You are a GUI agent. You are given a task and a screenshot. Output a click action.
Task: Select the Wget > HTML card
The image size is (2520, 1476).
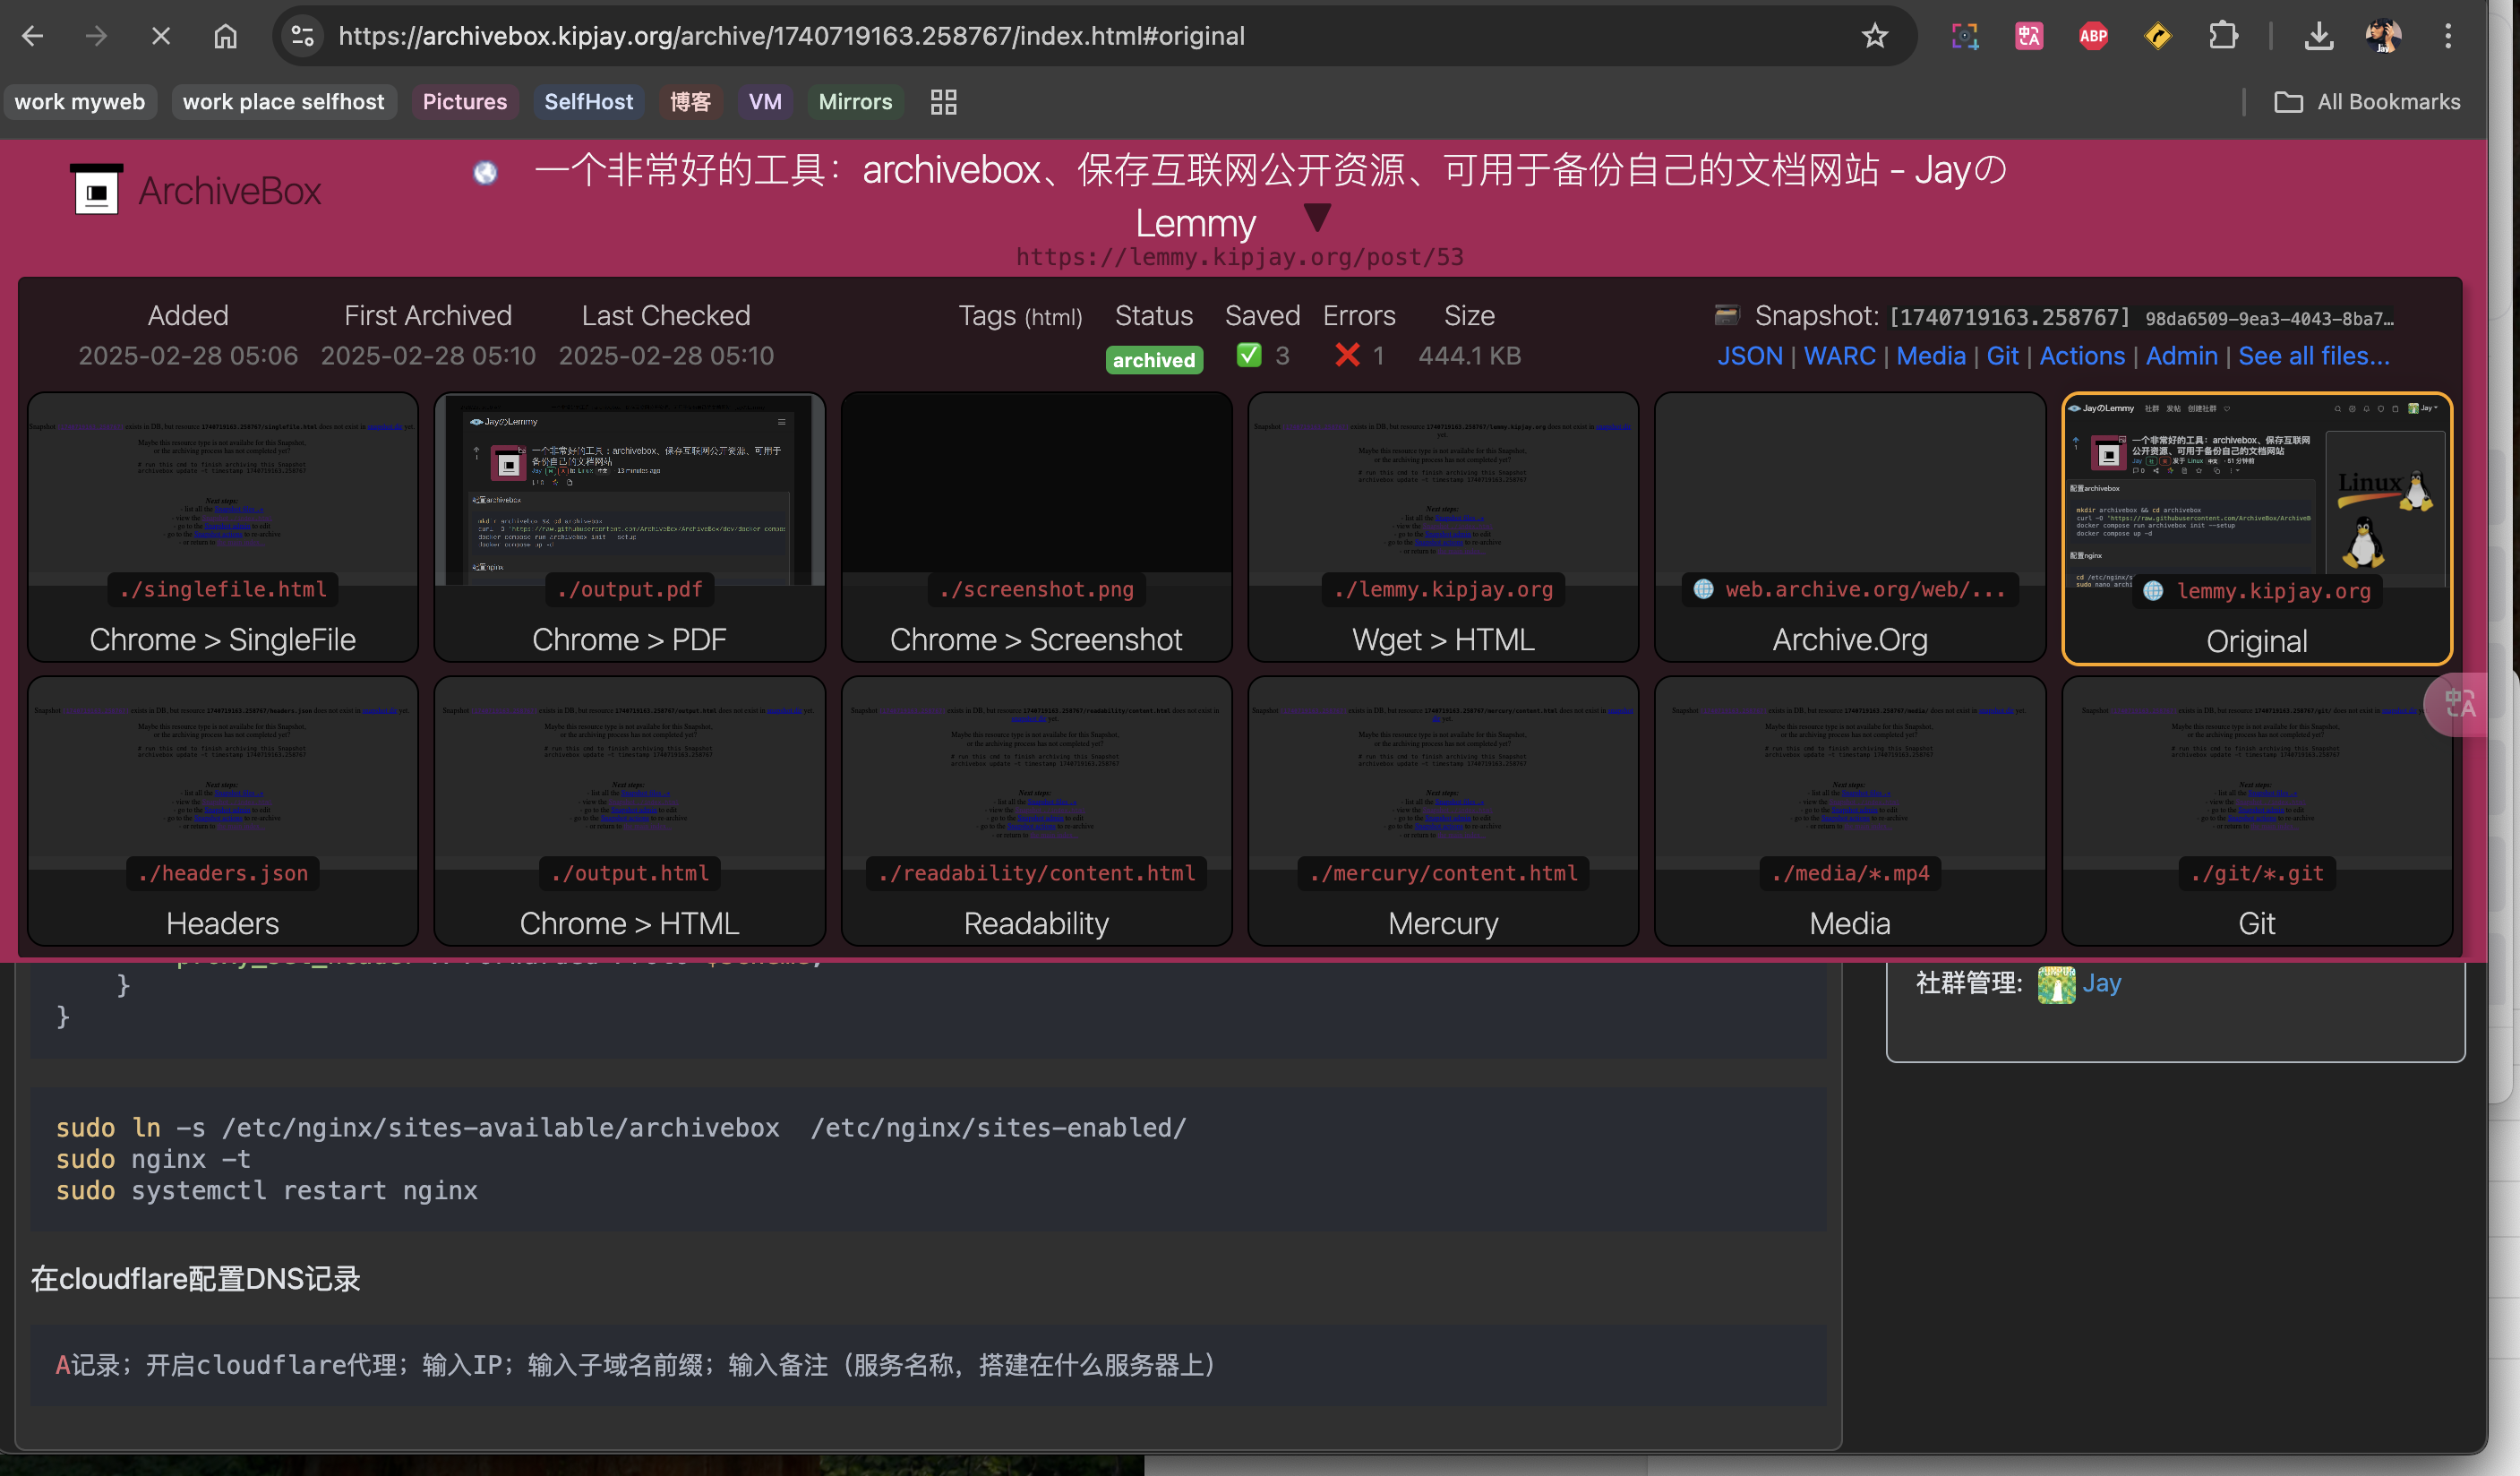1443,527
